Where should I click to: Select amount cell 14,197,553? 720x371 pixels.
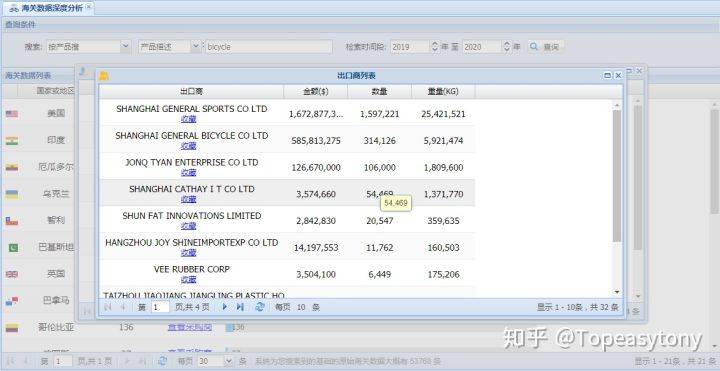click(316, 248)
